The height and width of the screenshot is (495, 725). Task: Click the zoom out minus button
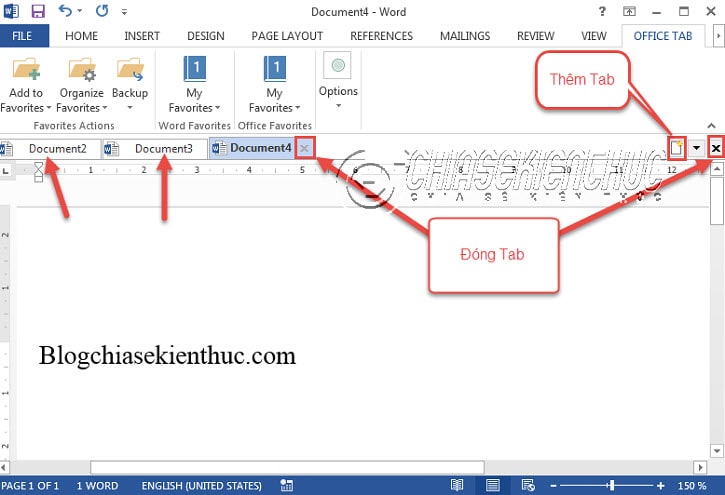553,486
